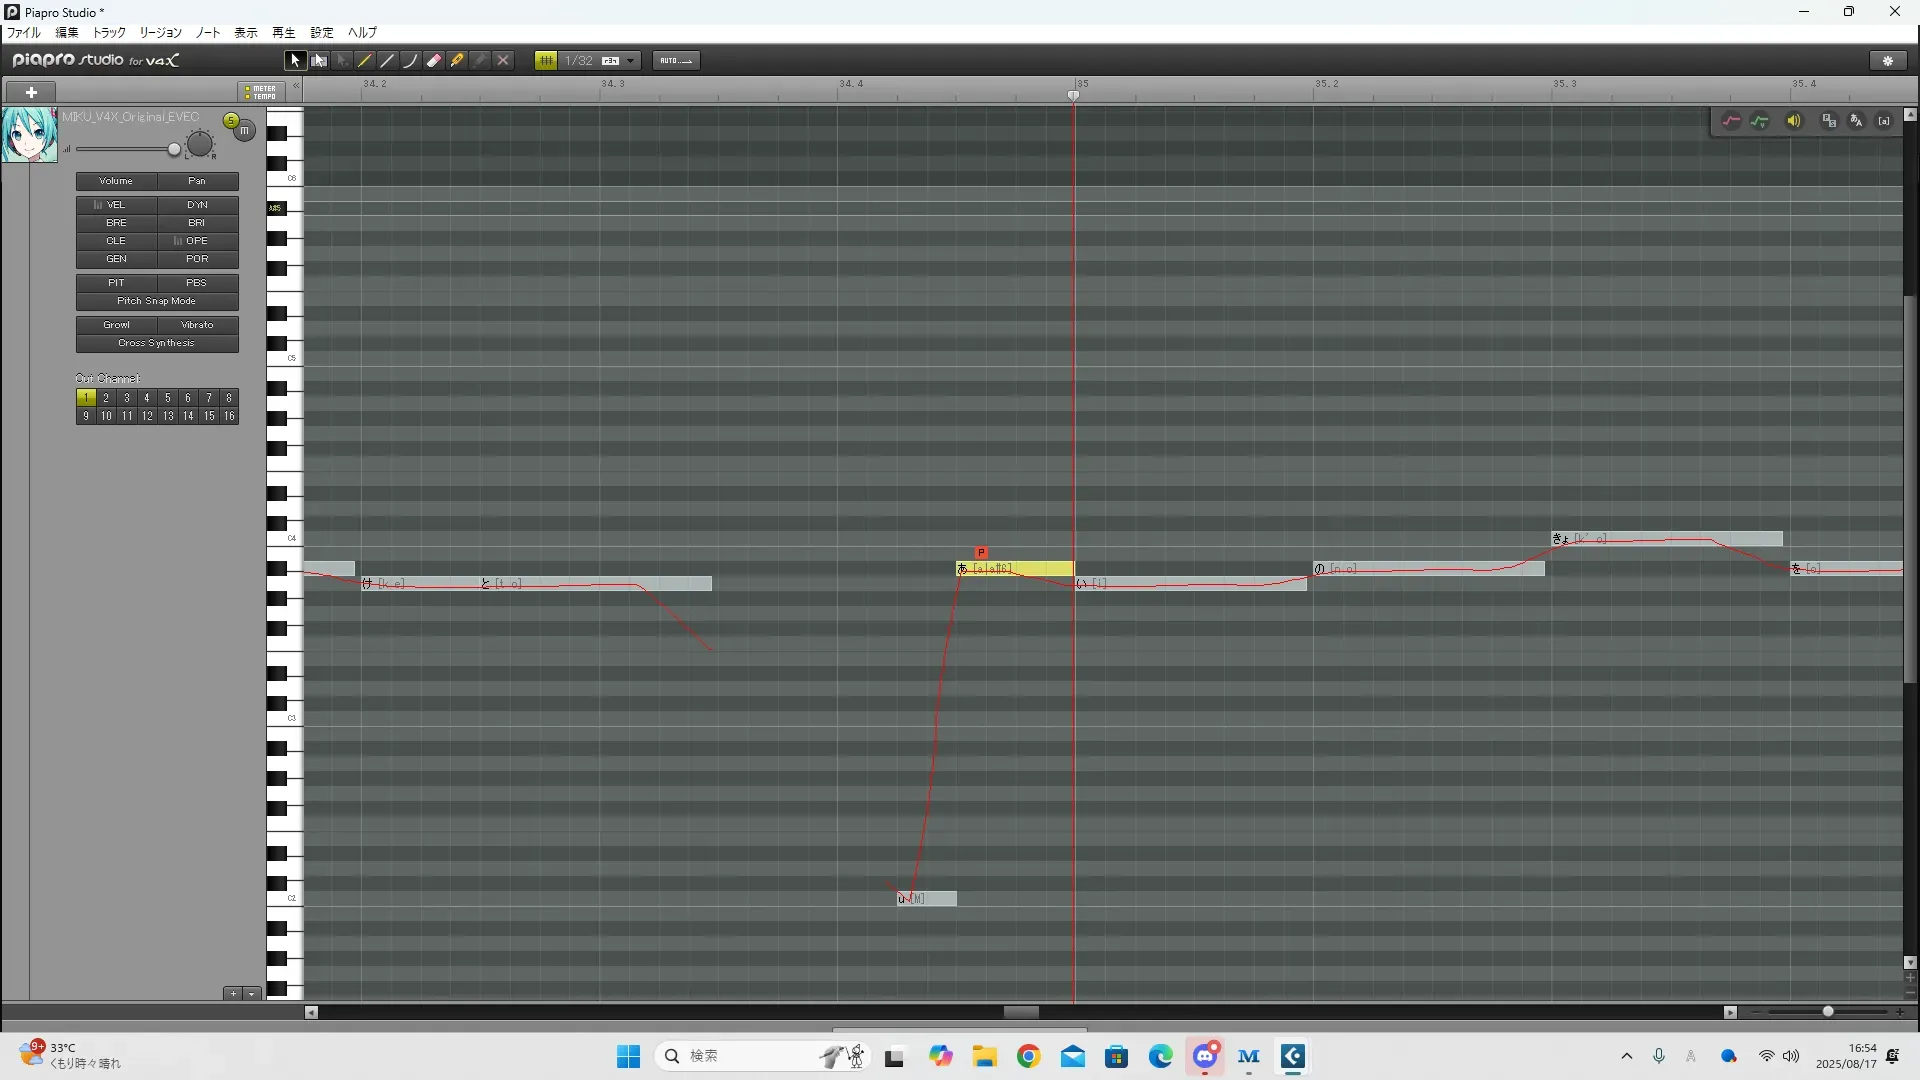This screenshot has width=1920, height=1080.
Task: Select the yellow pencil draw tool
Action: (x=365, y=61)
